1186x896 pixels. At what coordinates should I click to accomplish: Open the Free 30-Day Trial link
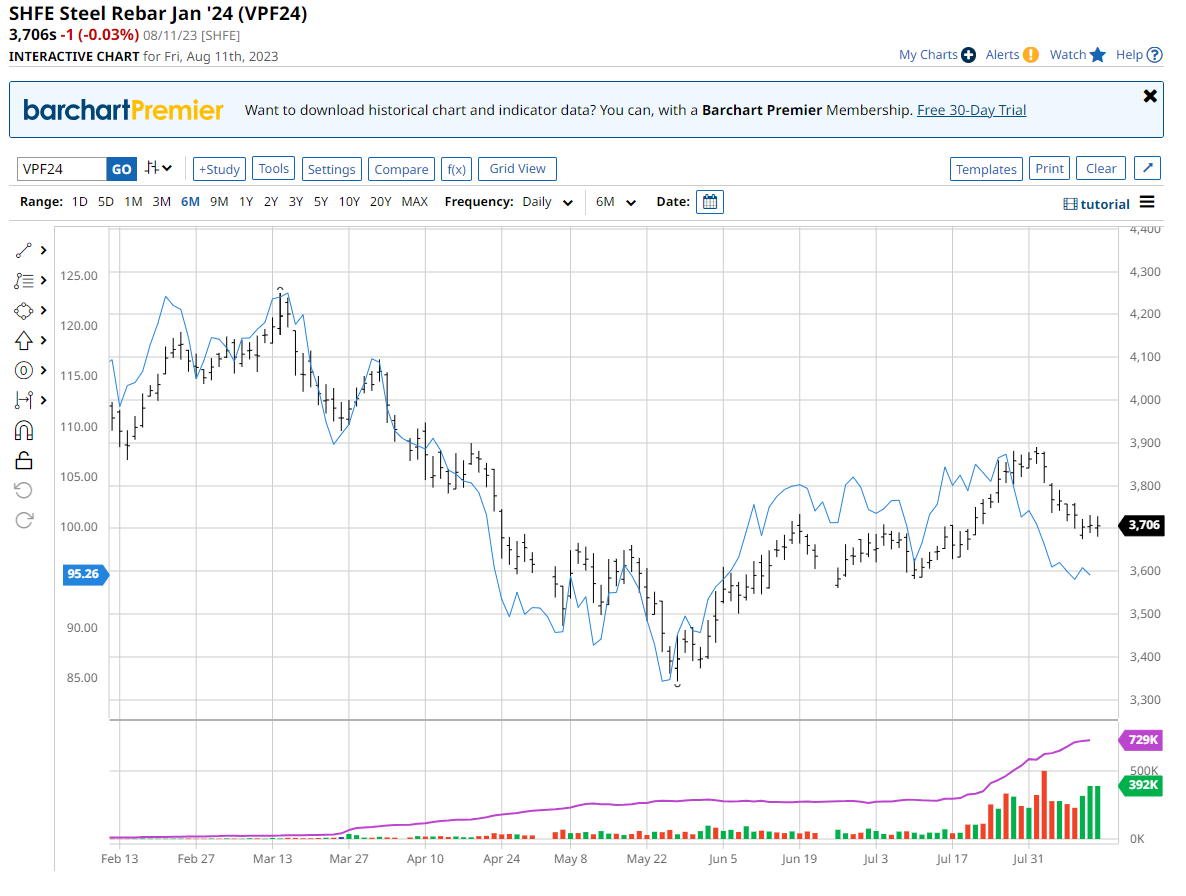[971, 110]
